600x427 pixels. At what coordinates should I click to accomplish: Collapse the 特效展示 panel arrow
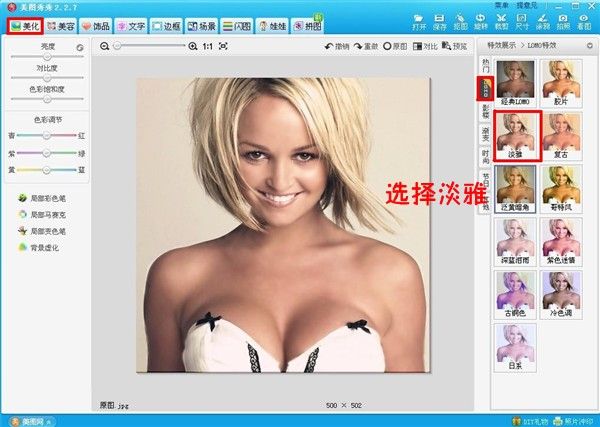tap(590, 45)
